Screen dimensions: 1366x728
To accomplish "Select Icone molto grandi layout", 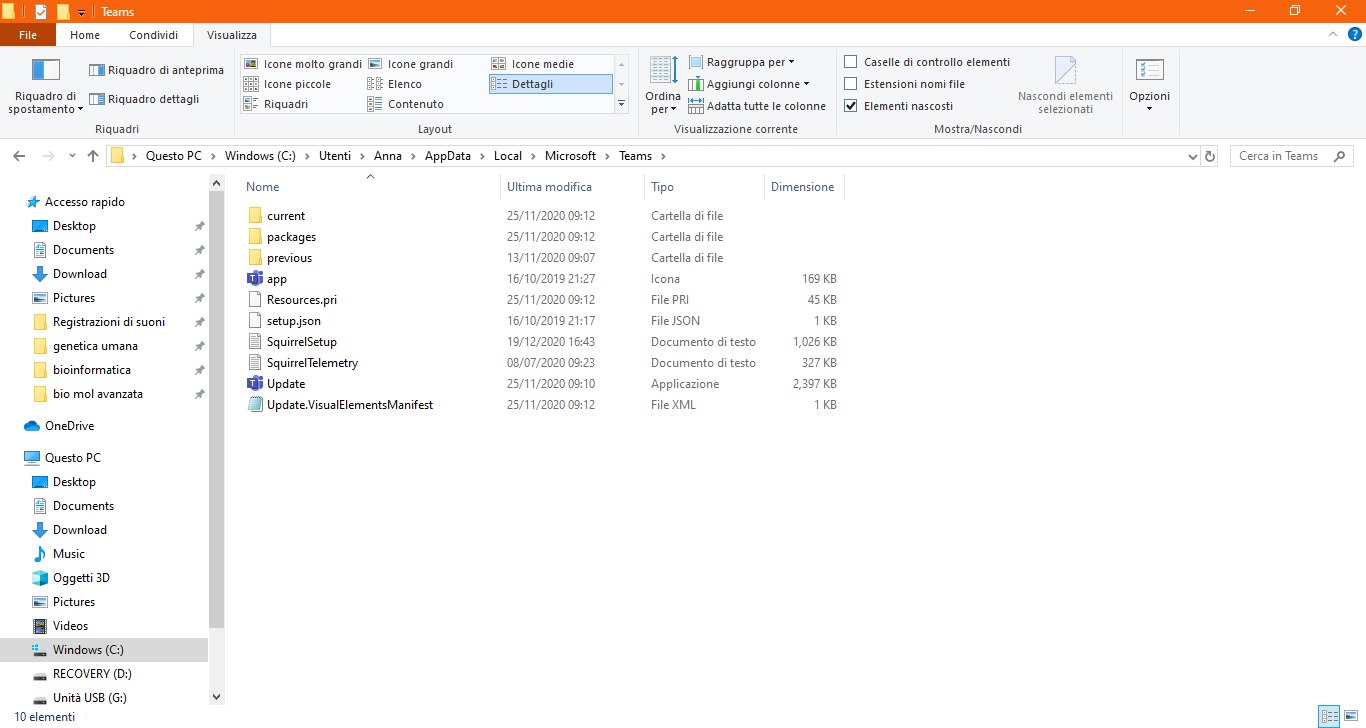I will click(x=303, y=64).
